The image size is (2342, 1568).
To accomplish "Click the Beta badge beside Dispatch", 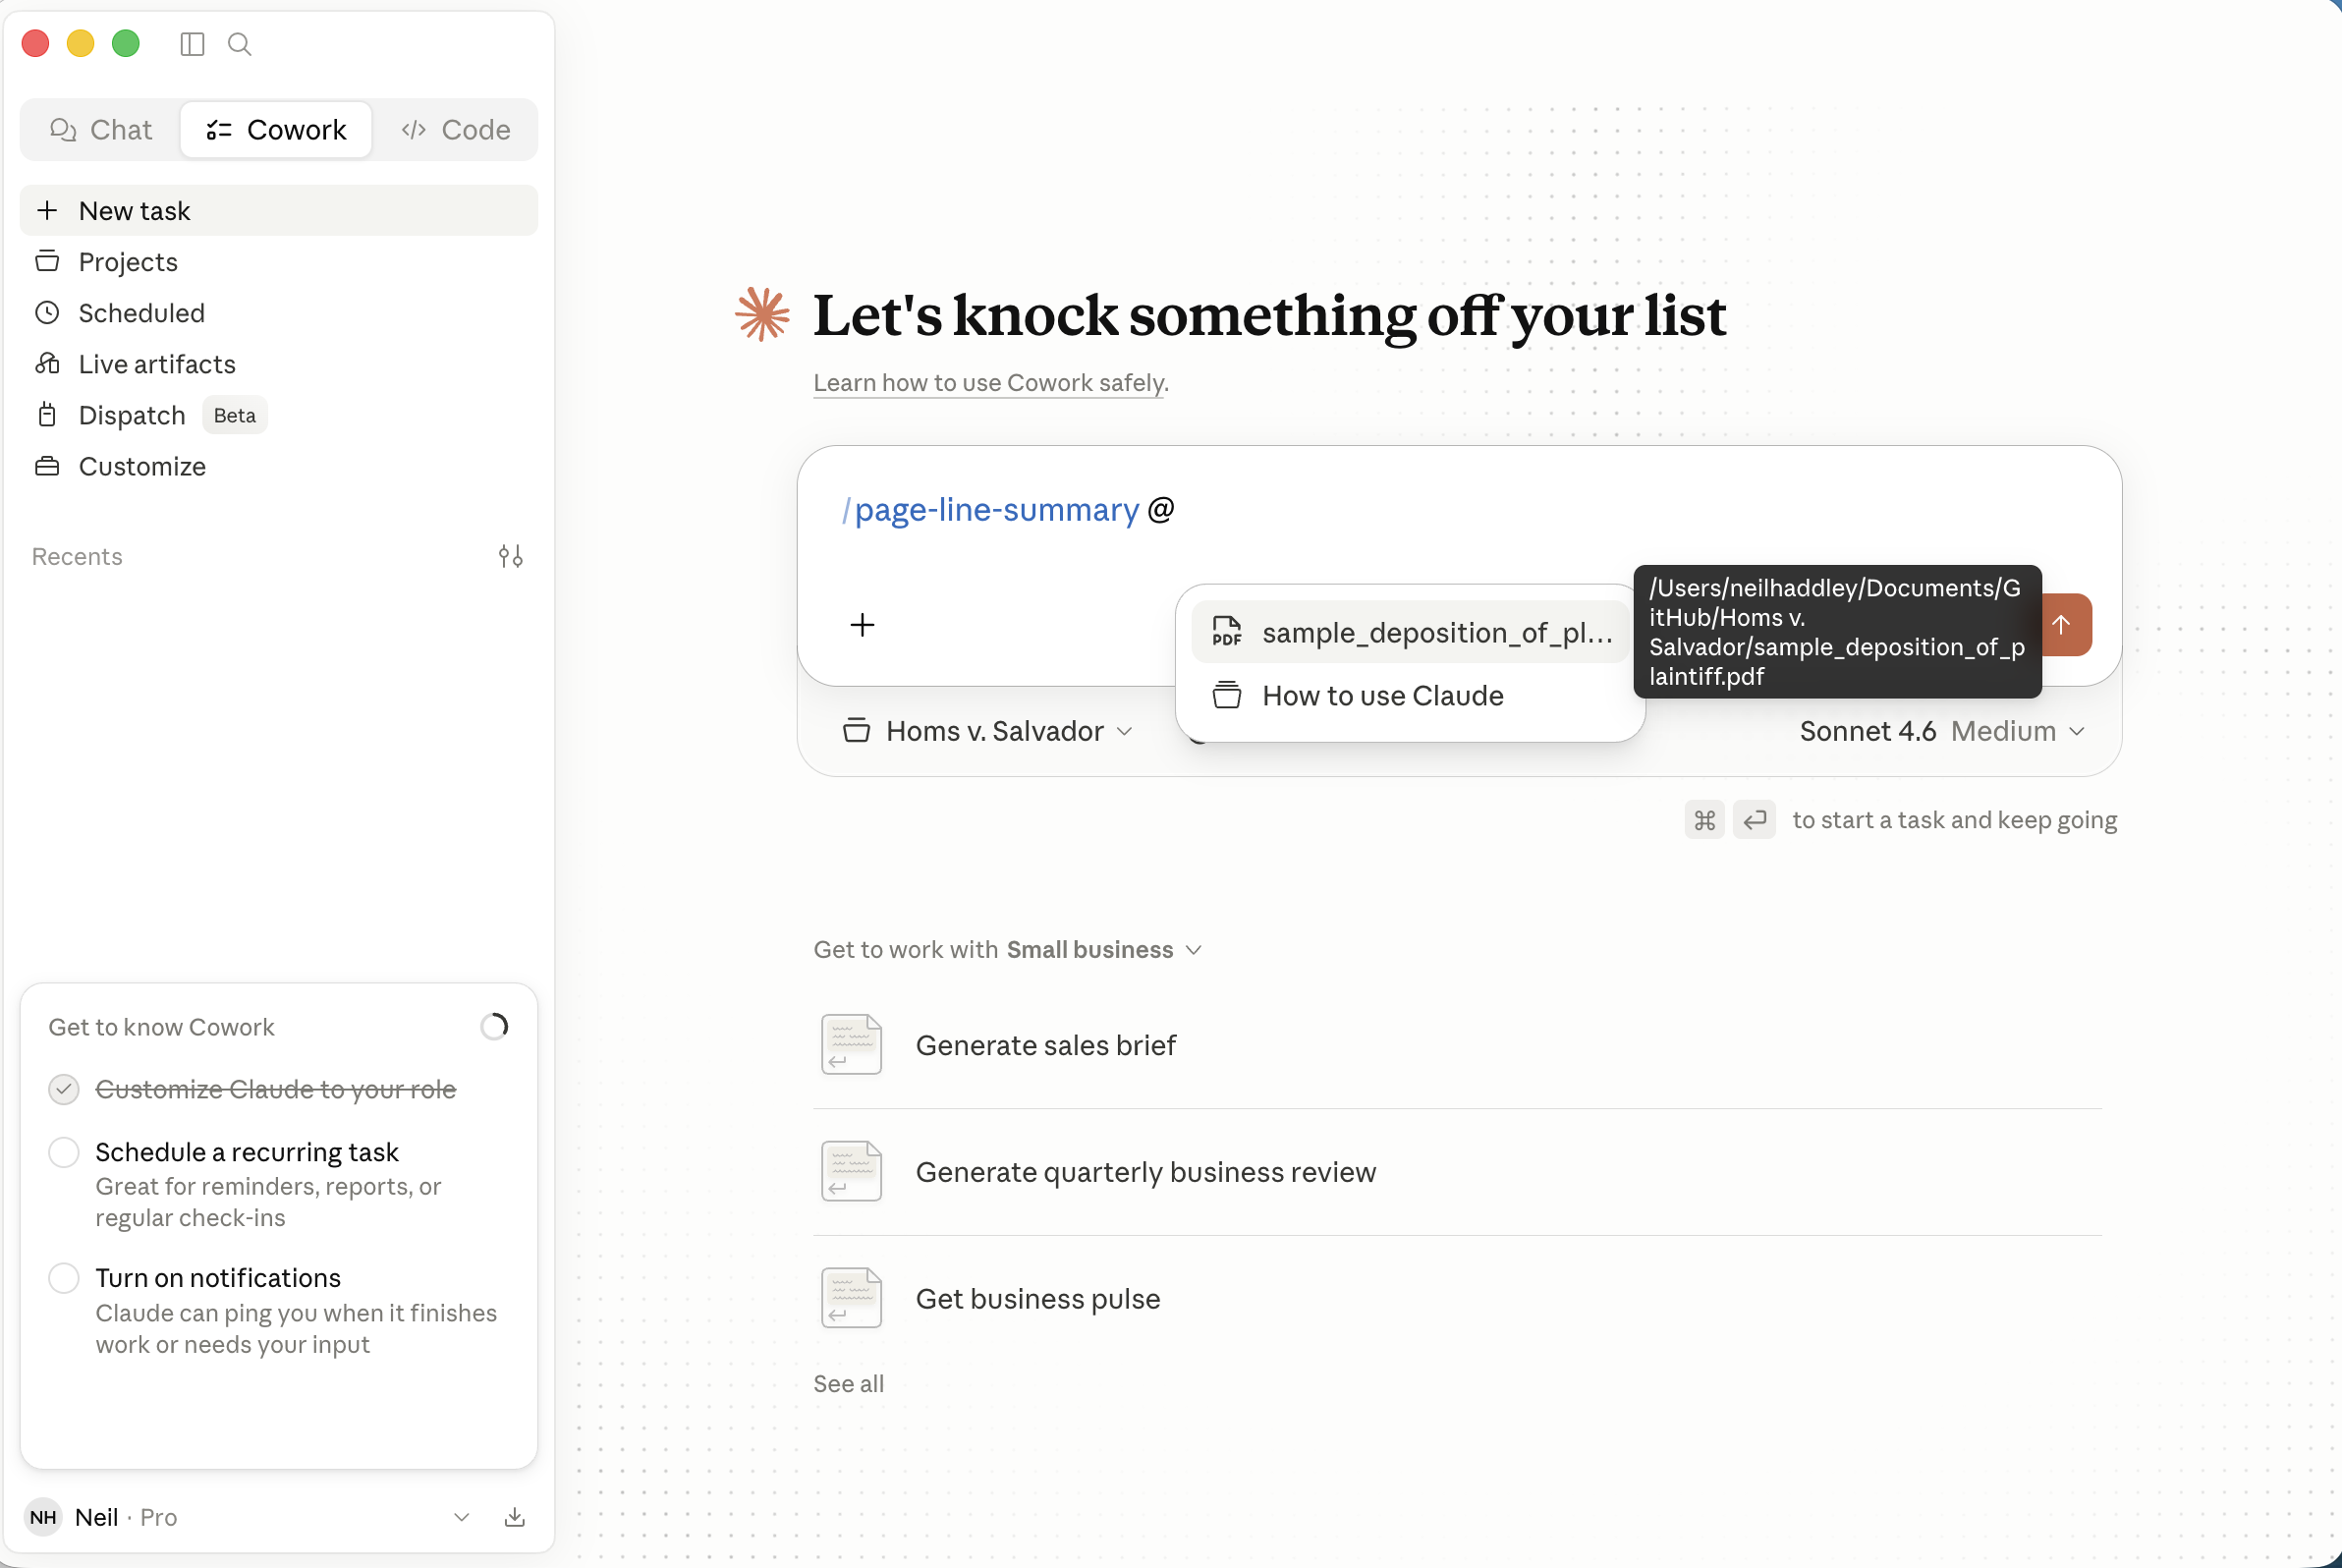I will pyautogui.click(x=235, y=415).
